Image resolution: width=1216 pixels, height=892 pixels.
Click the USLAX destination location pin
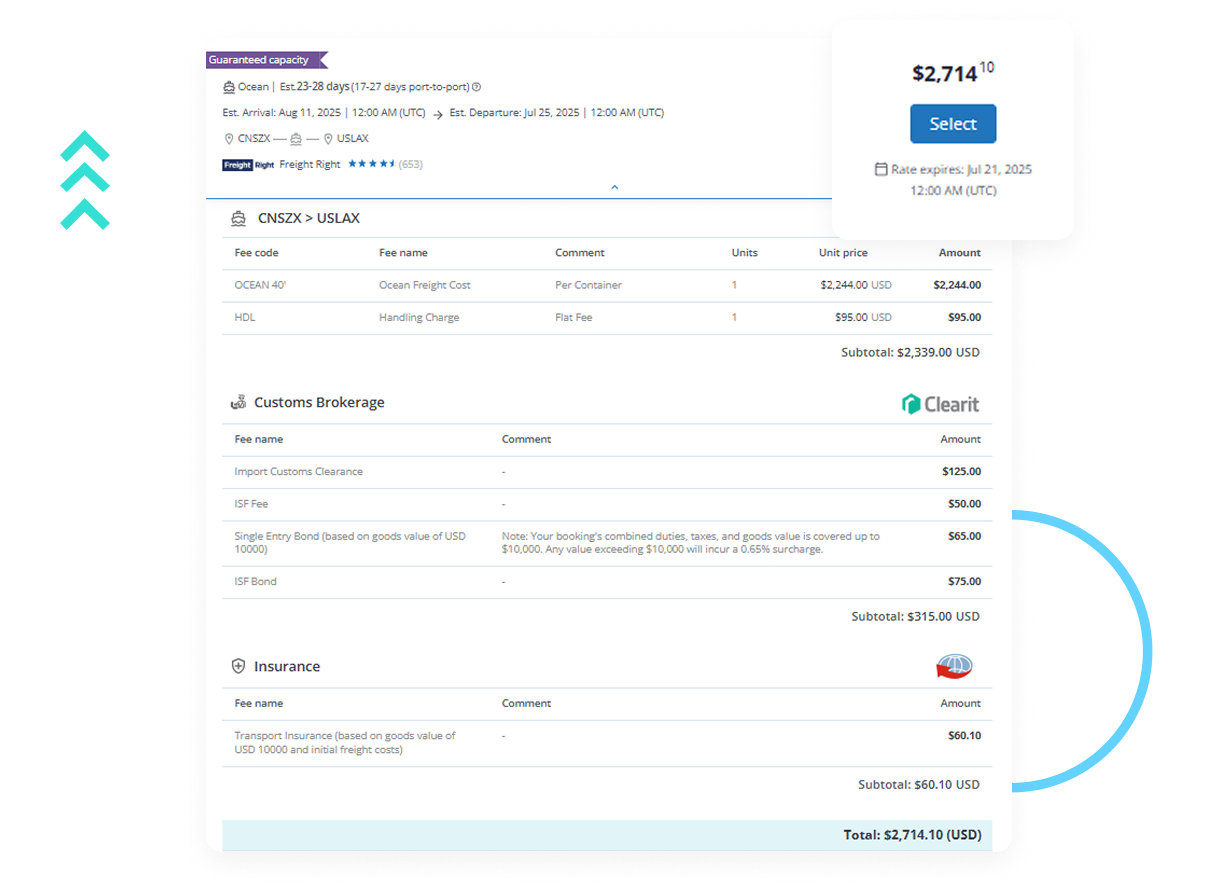click(x=328, y=139)
